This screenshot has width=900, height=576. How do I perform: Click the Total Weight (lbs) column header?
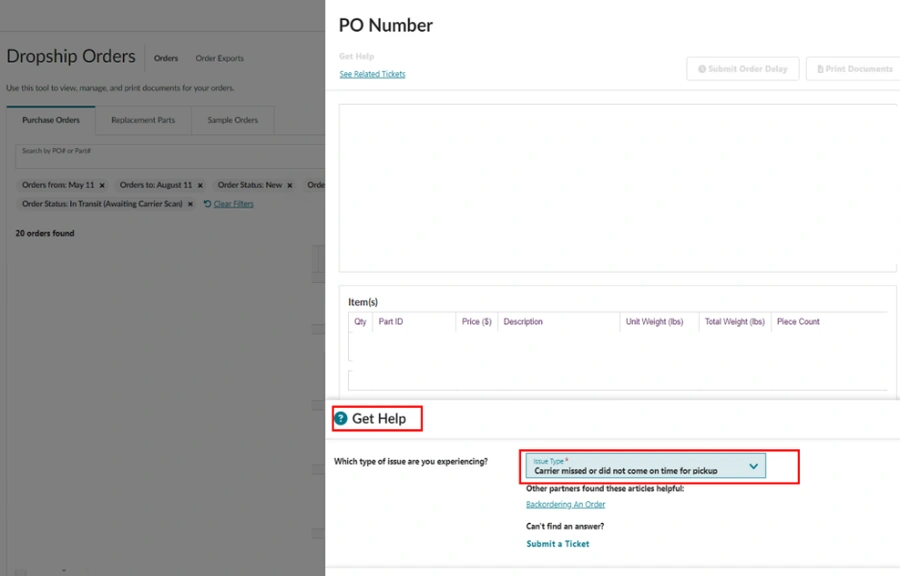tap(735, 322)
